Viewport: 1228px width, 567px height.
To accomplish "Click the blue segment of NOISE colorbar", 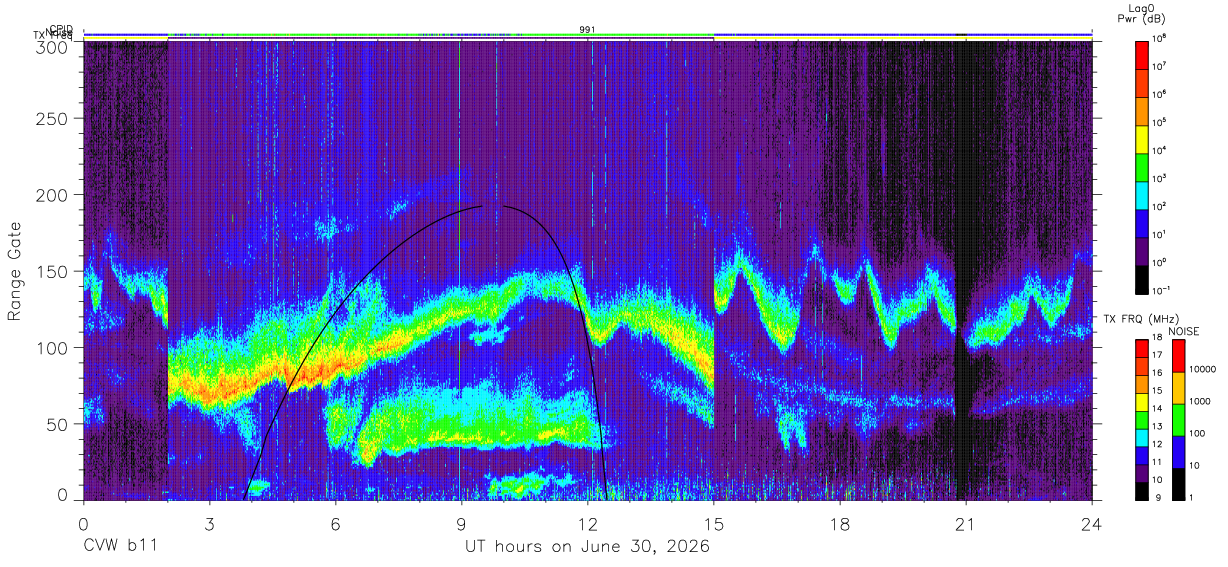I will pyautogui.click(x=1178, y=452).
